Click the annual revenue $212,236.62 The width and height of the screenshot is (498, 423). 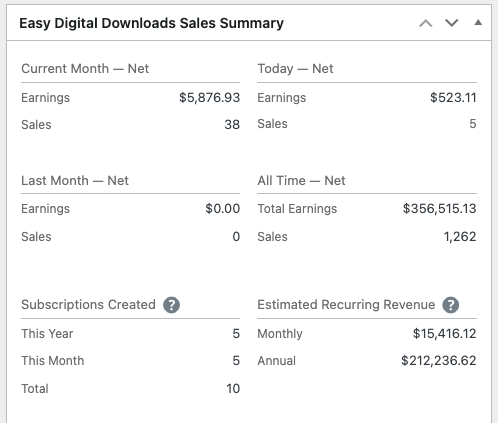tap(439, 361)
